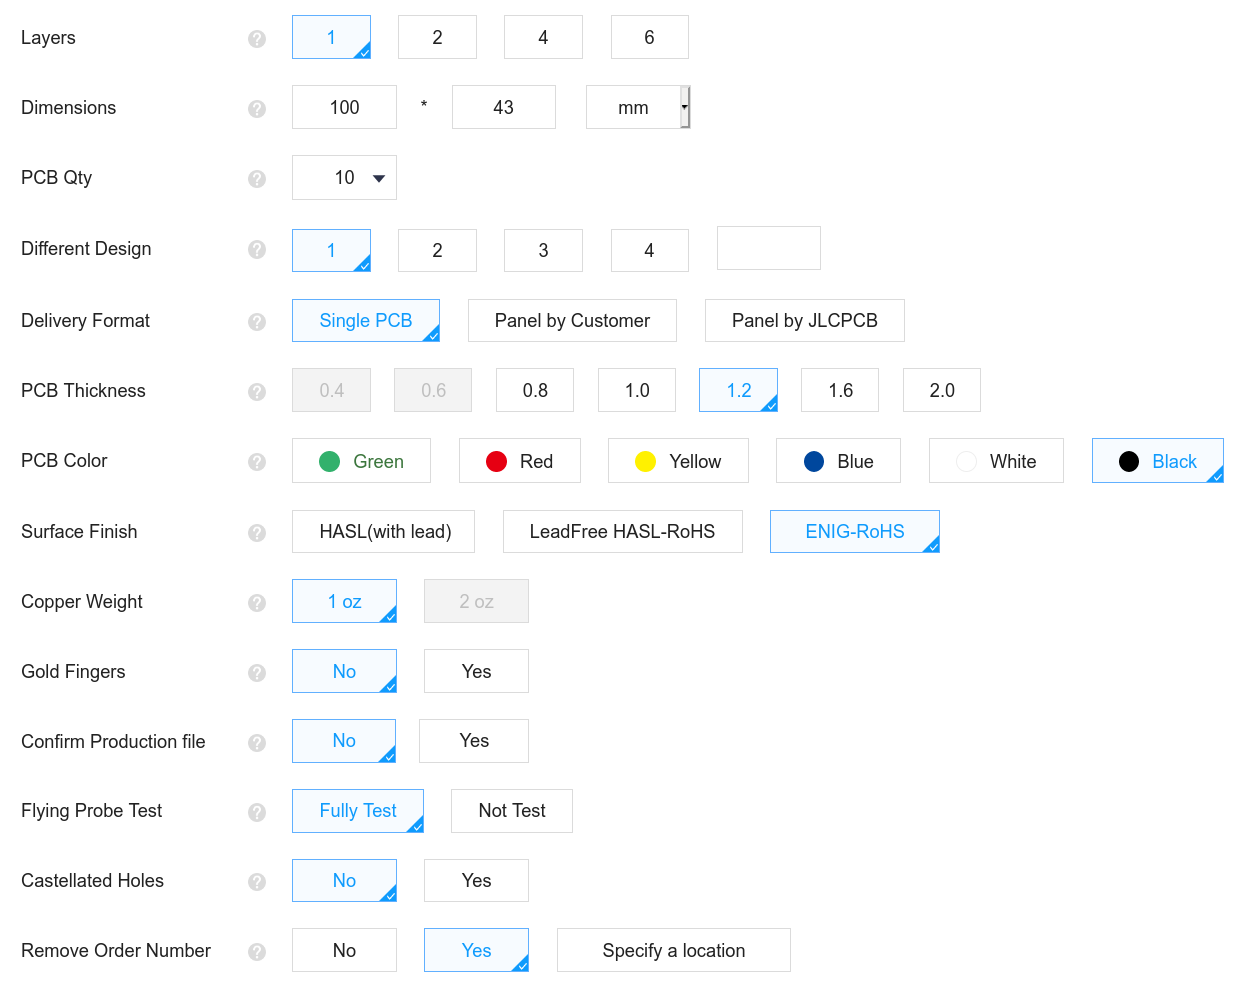
Task: Click the custom Different Design input box
Action: pos(768,248)
